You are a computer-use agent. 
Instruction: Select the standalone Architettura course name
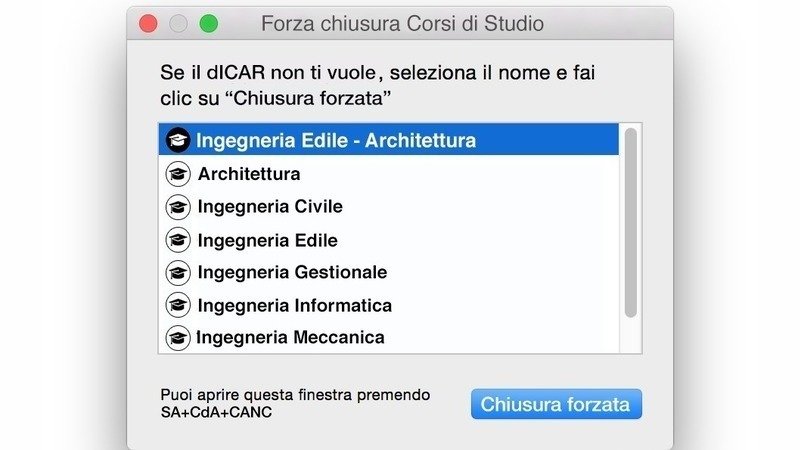coord(249,174)
